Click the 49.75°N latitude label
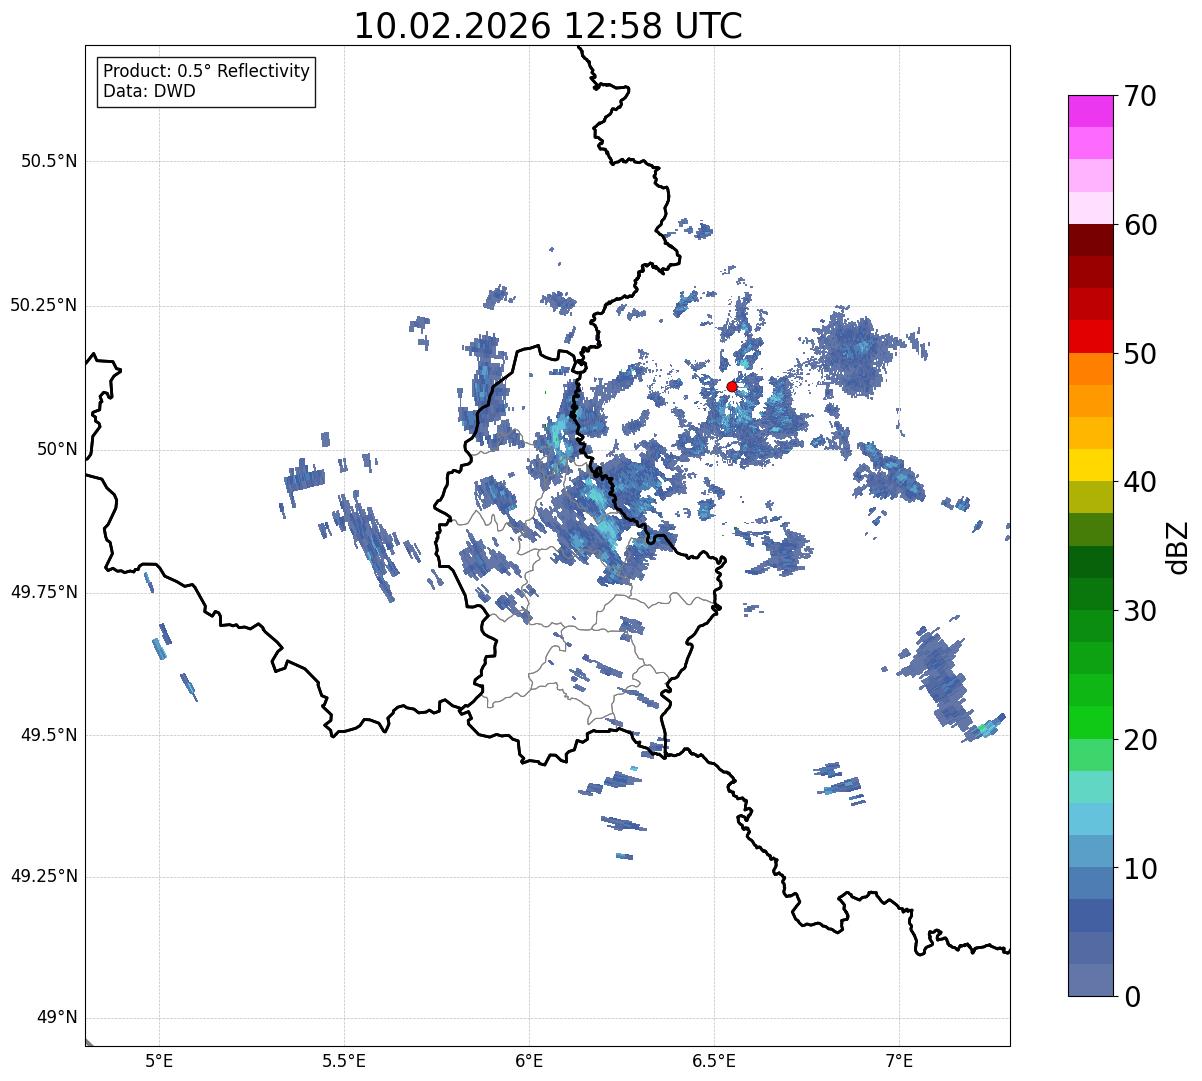Viewport: 1202px width, 1081px height. coord(44,592)
